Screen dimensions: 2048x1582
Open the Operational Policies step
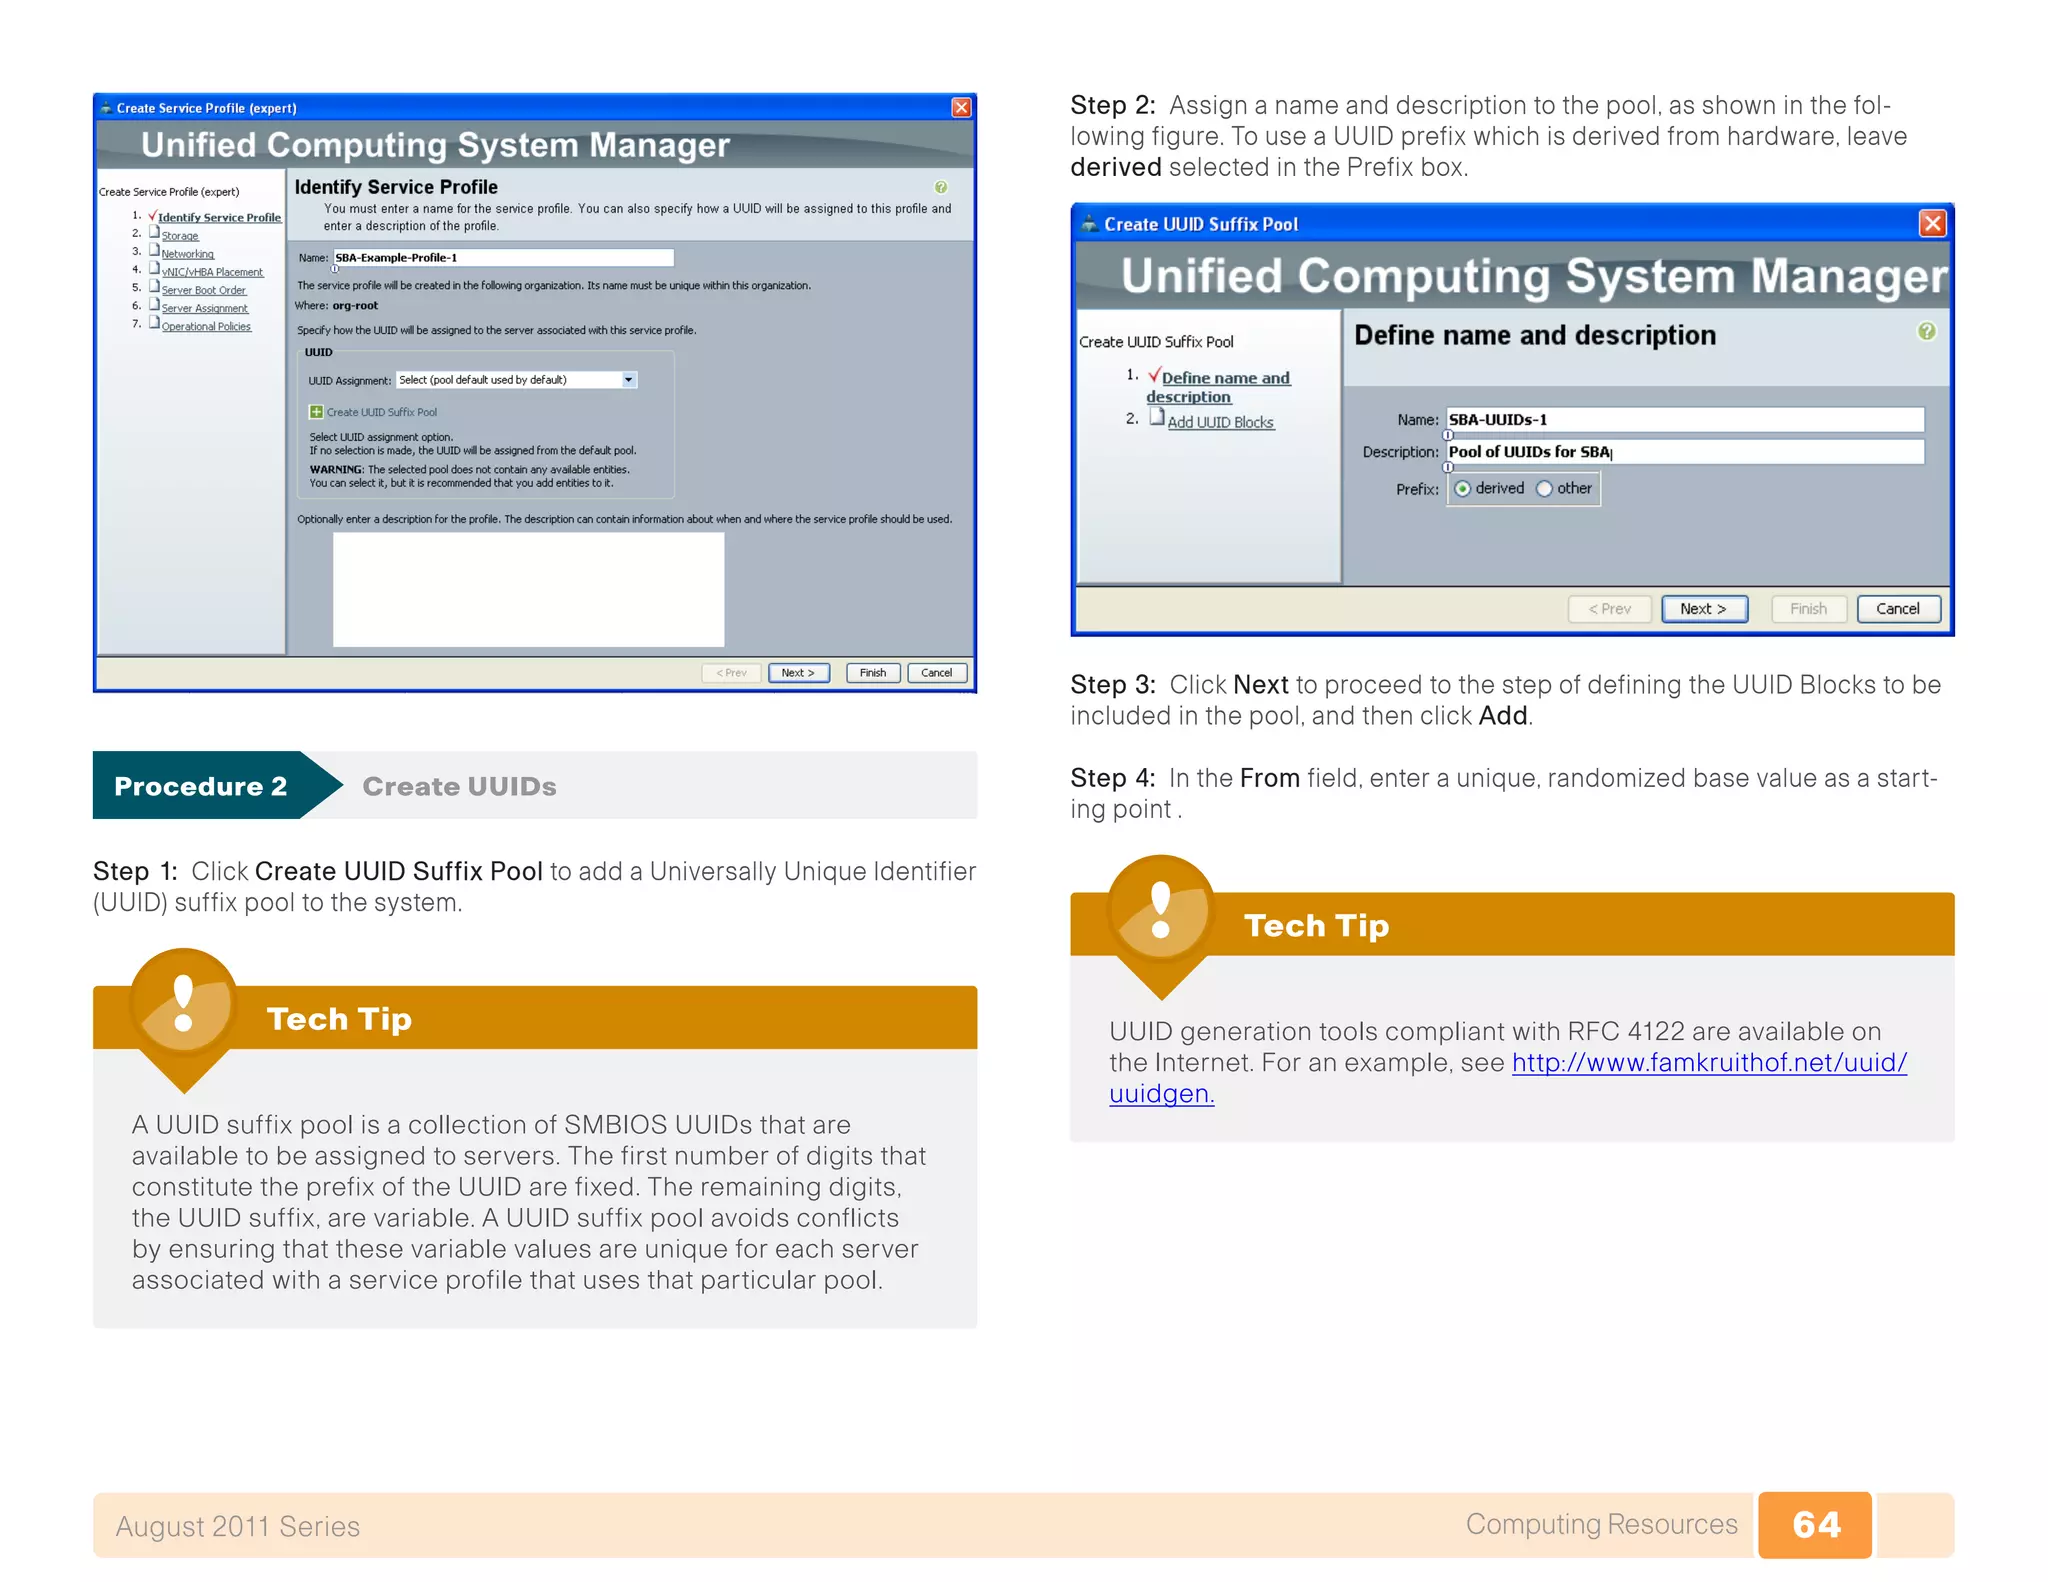click(206, 326)
